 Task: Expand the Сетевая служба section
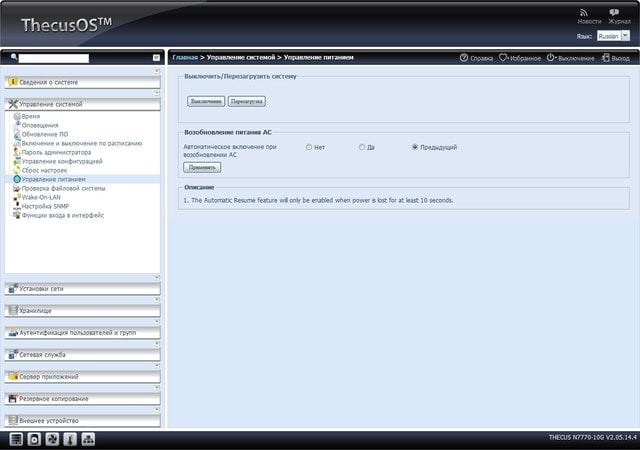(82, 355)
